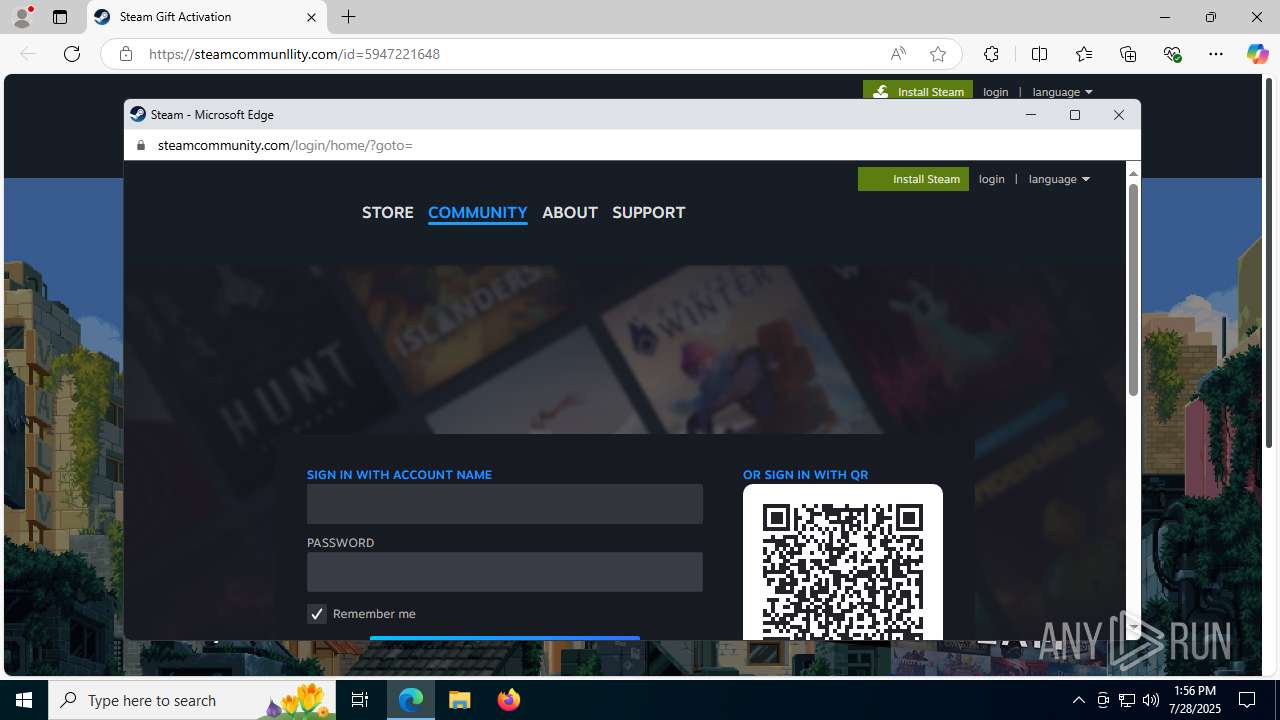Click Install Steam button in the popup

click(x=913, y=179)
